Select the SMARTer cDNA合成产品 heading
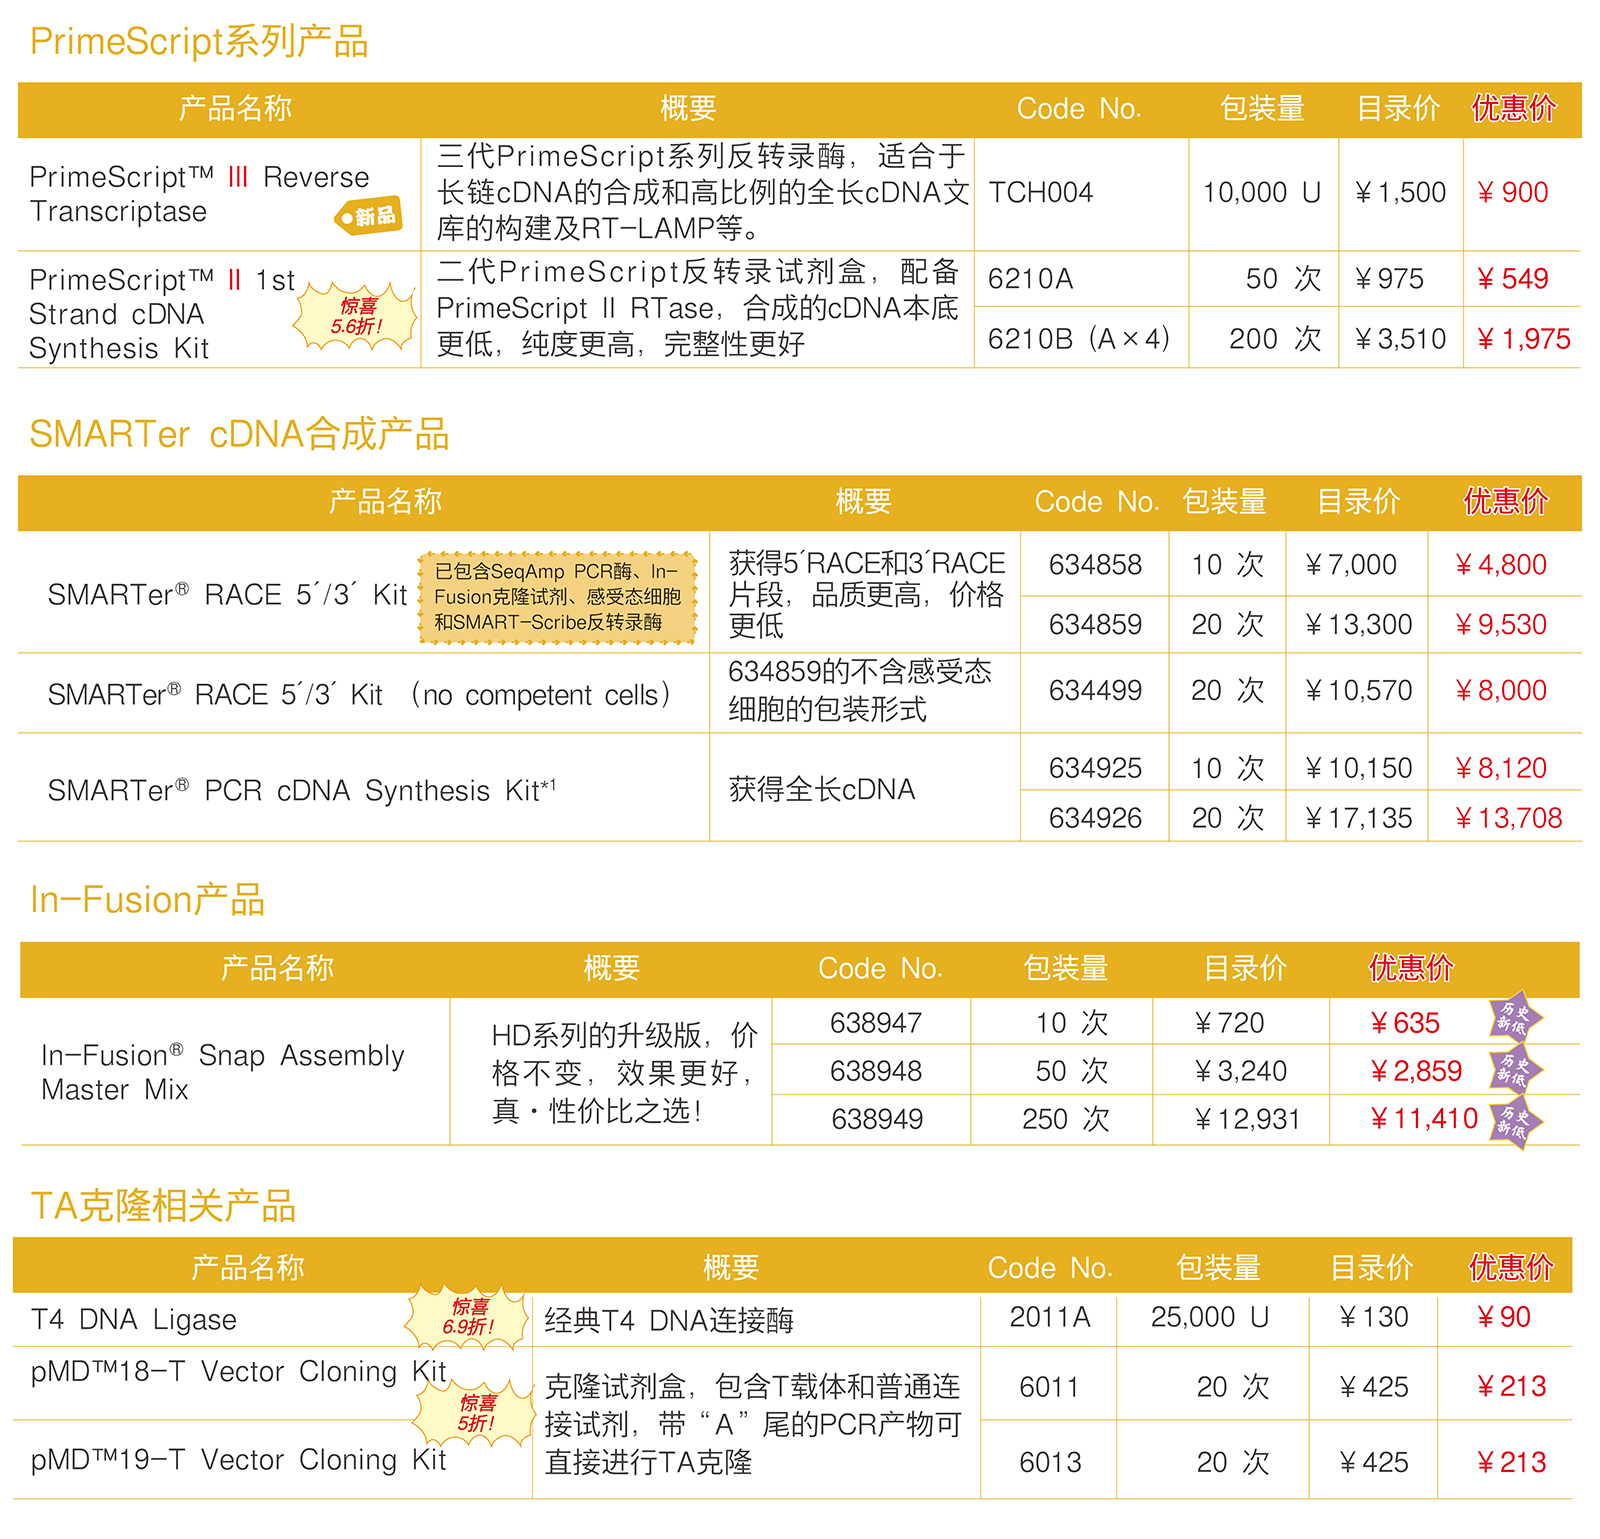 click(239, 435)
